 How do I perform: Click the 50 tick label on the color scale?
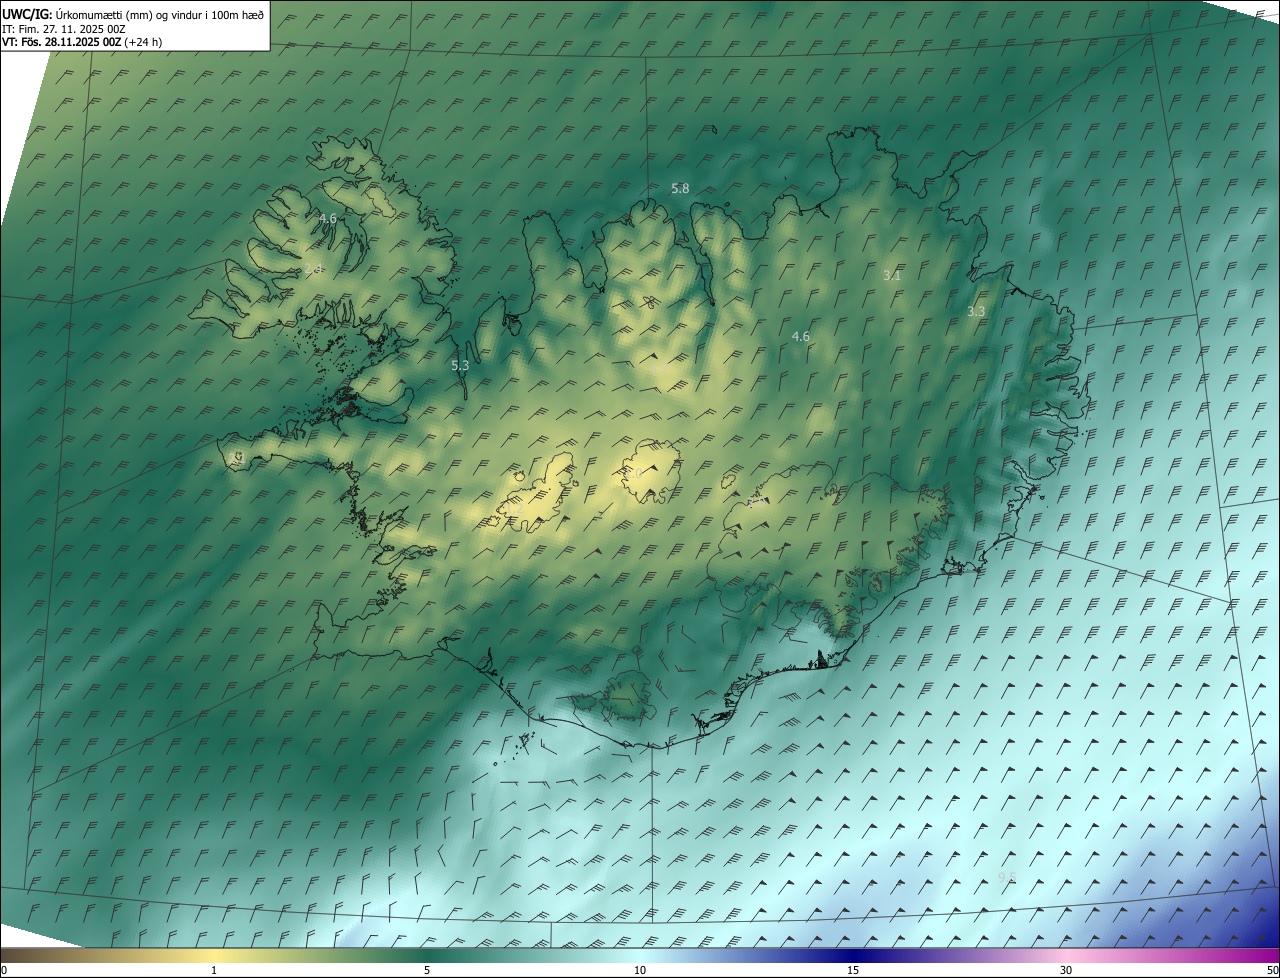coord(1272,970)
